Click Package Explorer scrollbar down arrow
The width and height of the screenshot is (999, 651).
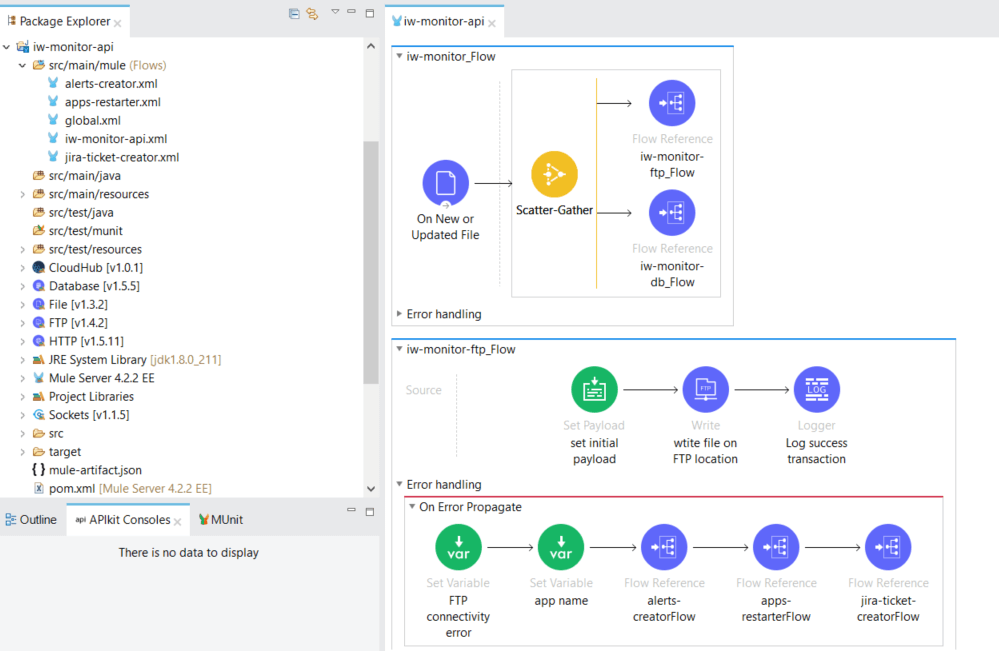tap(371, 489)
